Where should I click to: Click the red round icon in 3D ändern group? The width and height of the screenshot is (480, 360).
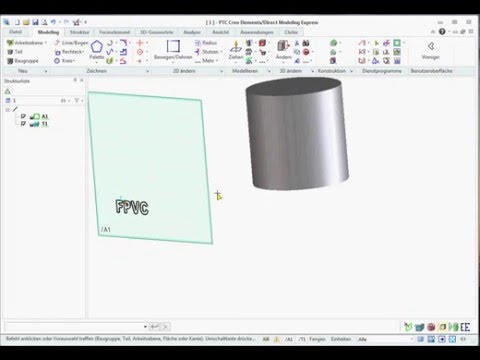coord(306,52)
